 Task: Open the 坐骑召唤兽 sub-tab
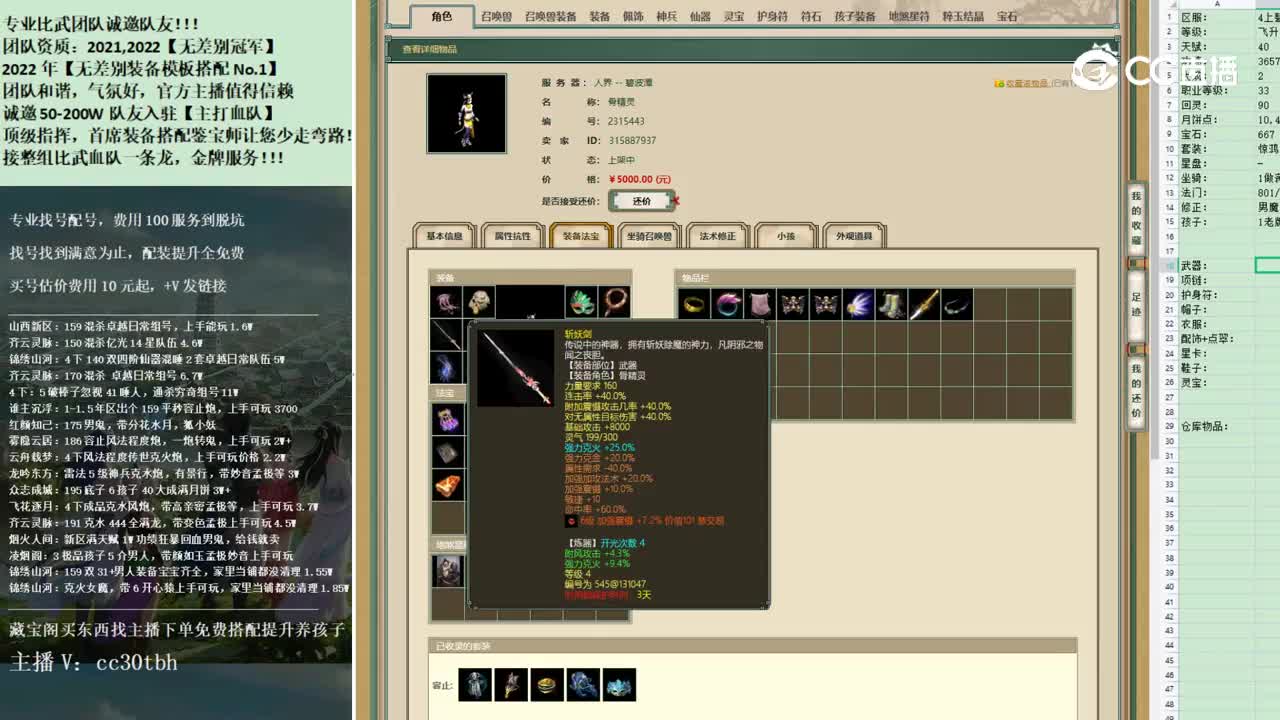(x=649, y=234)
